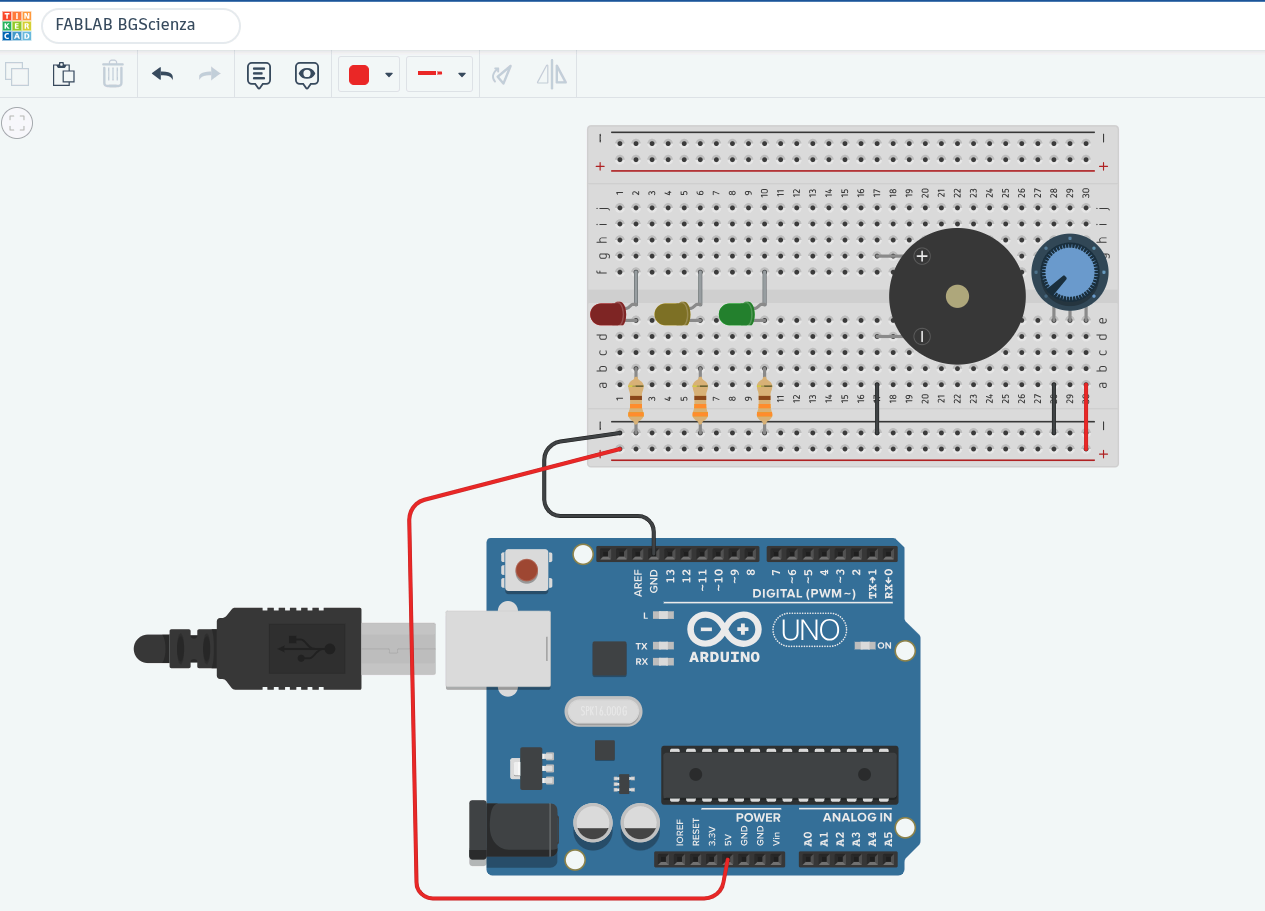Click the Zoom to fit icon
1265x911 pixels.
point(17,123)
